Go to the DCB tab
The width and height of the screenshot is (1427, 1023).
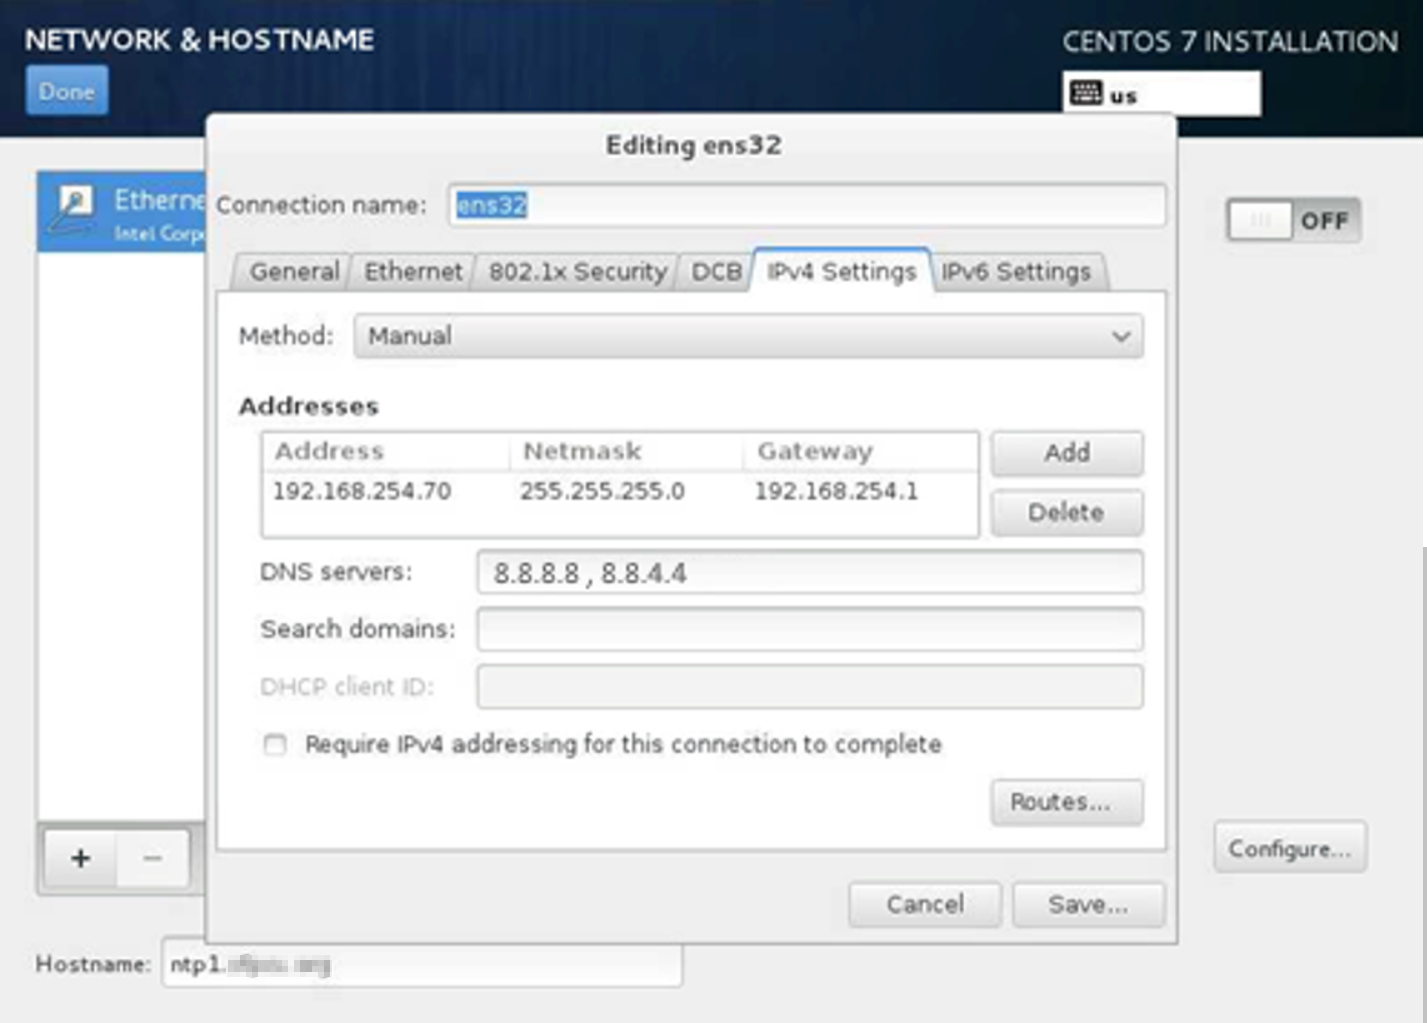click(x=716, y=272)
